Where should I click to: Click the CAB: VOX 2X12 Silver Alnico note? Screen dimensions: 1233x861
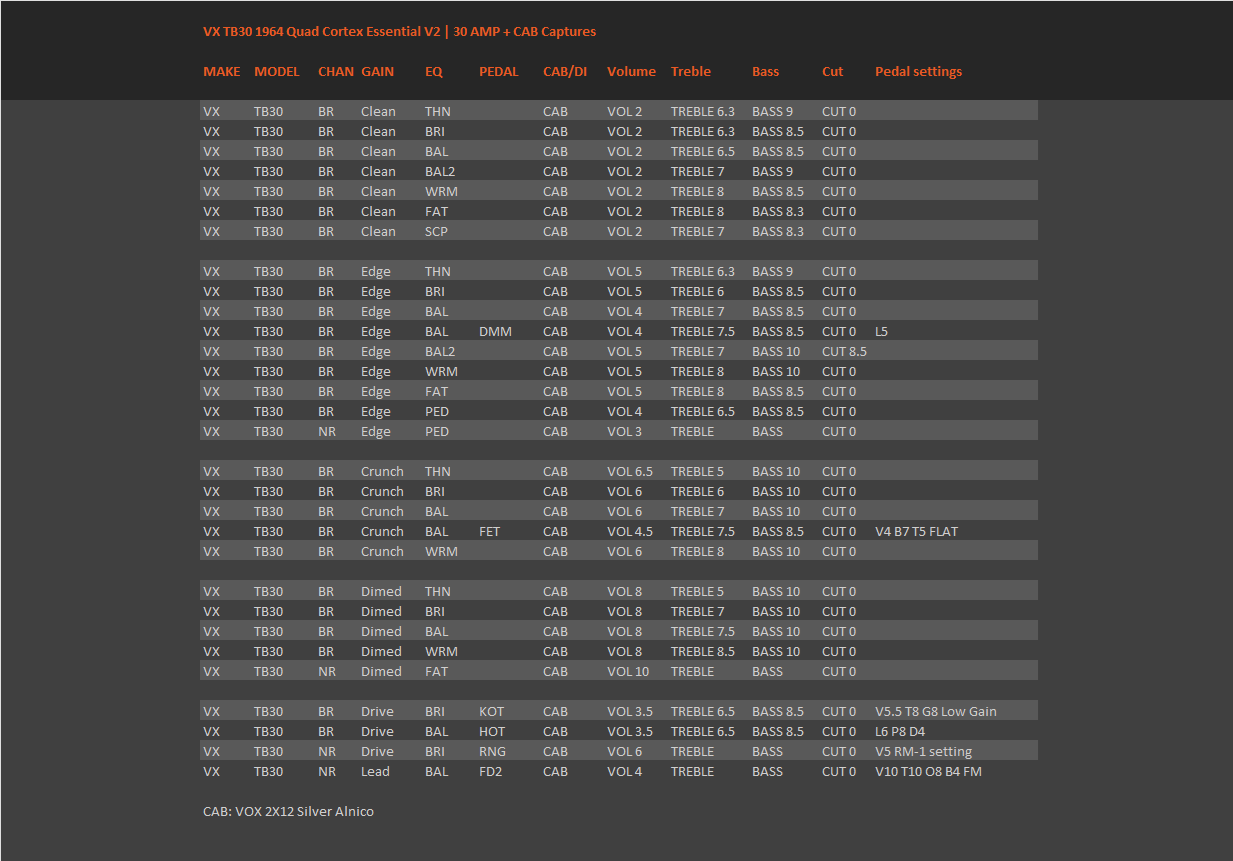[288, 811]
